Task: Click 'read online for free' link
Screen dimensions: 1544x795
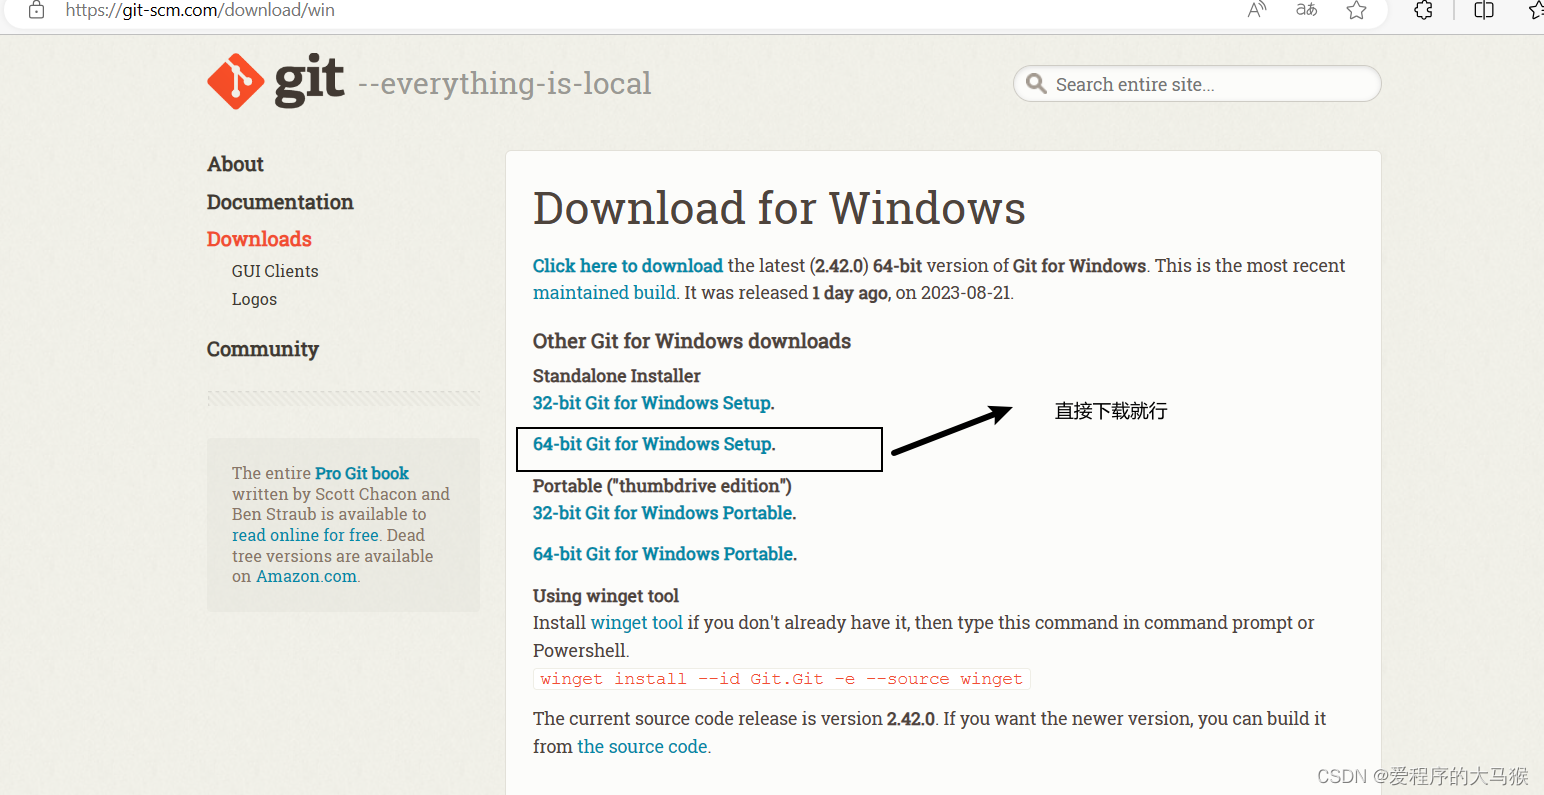Action: (305, 535)
